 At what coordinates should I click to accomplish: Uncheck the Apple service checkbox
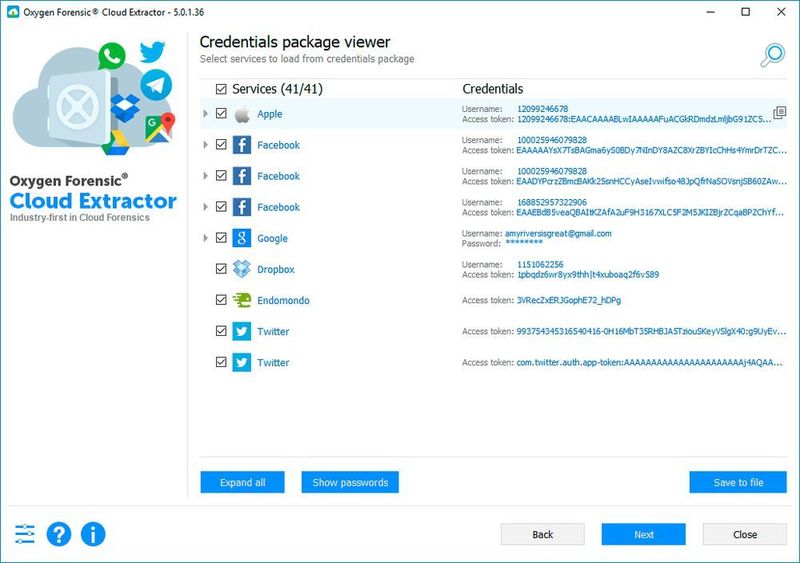pos(221,113)
